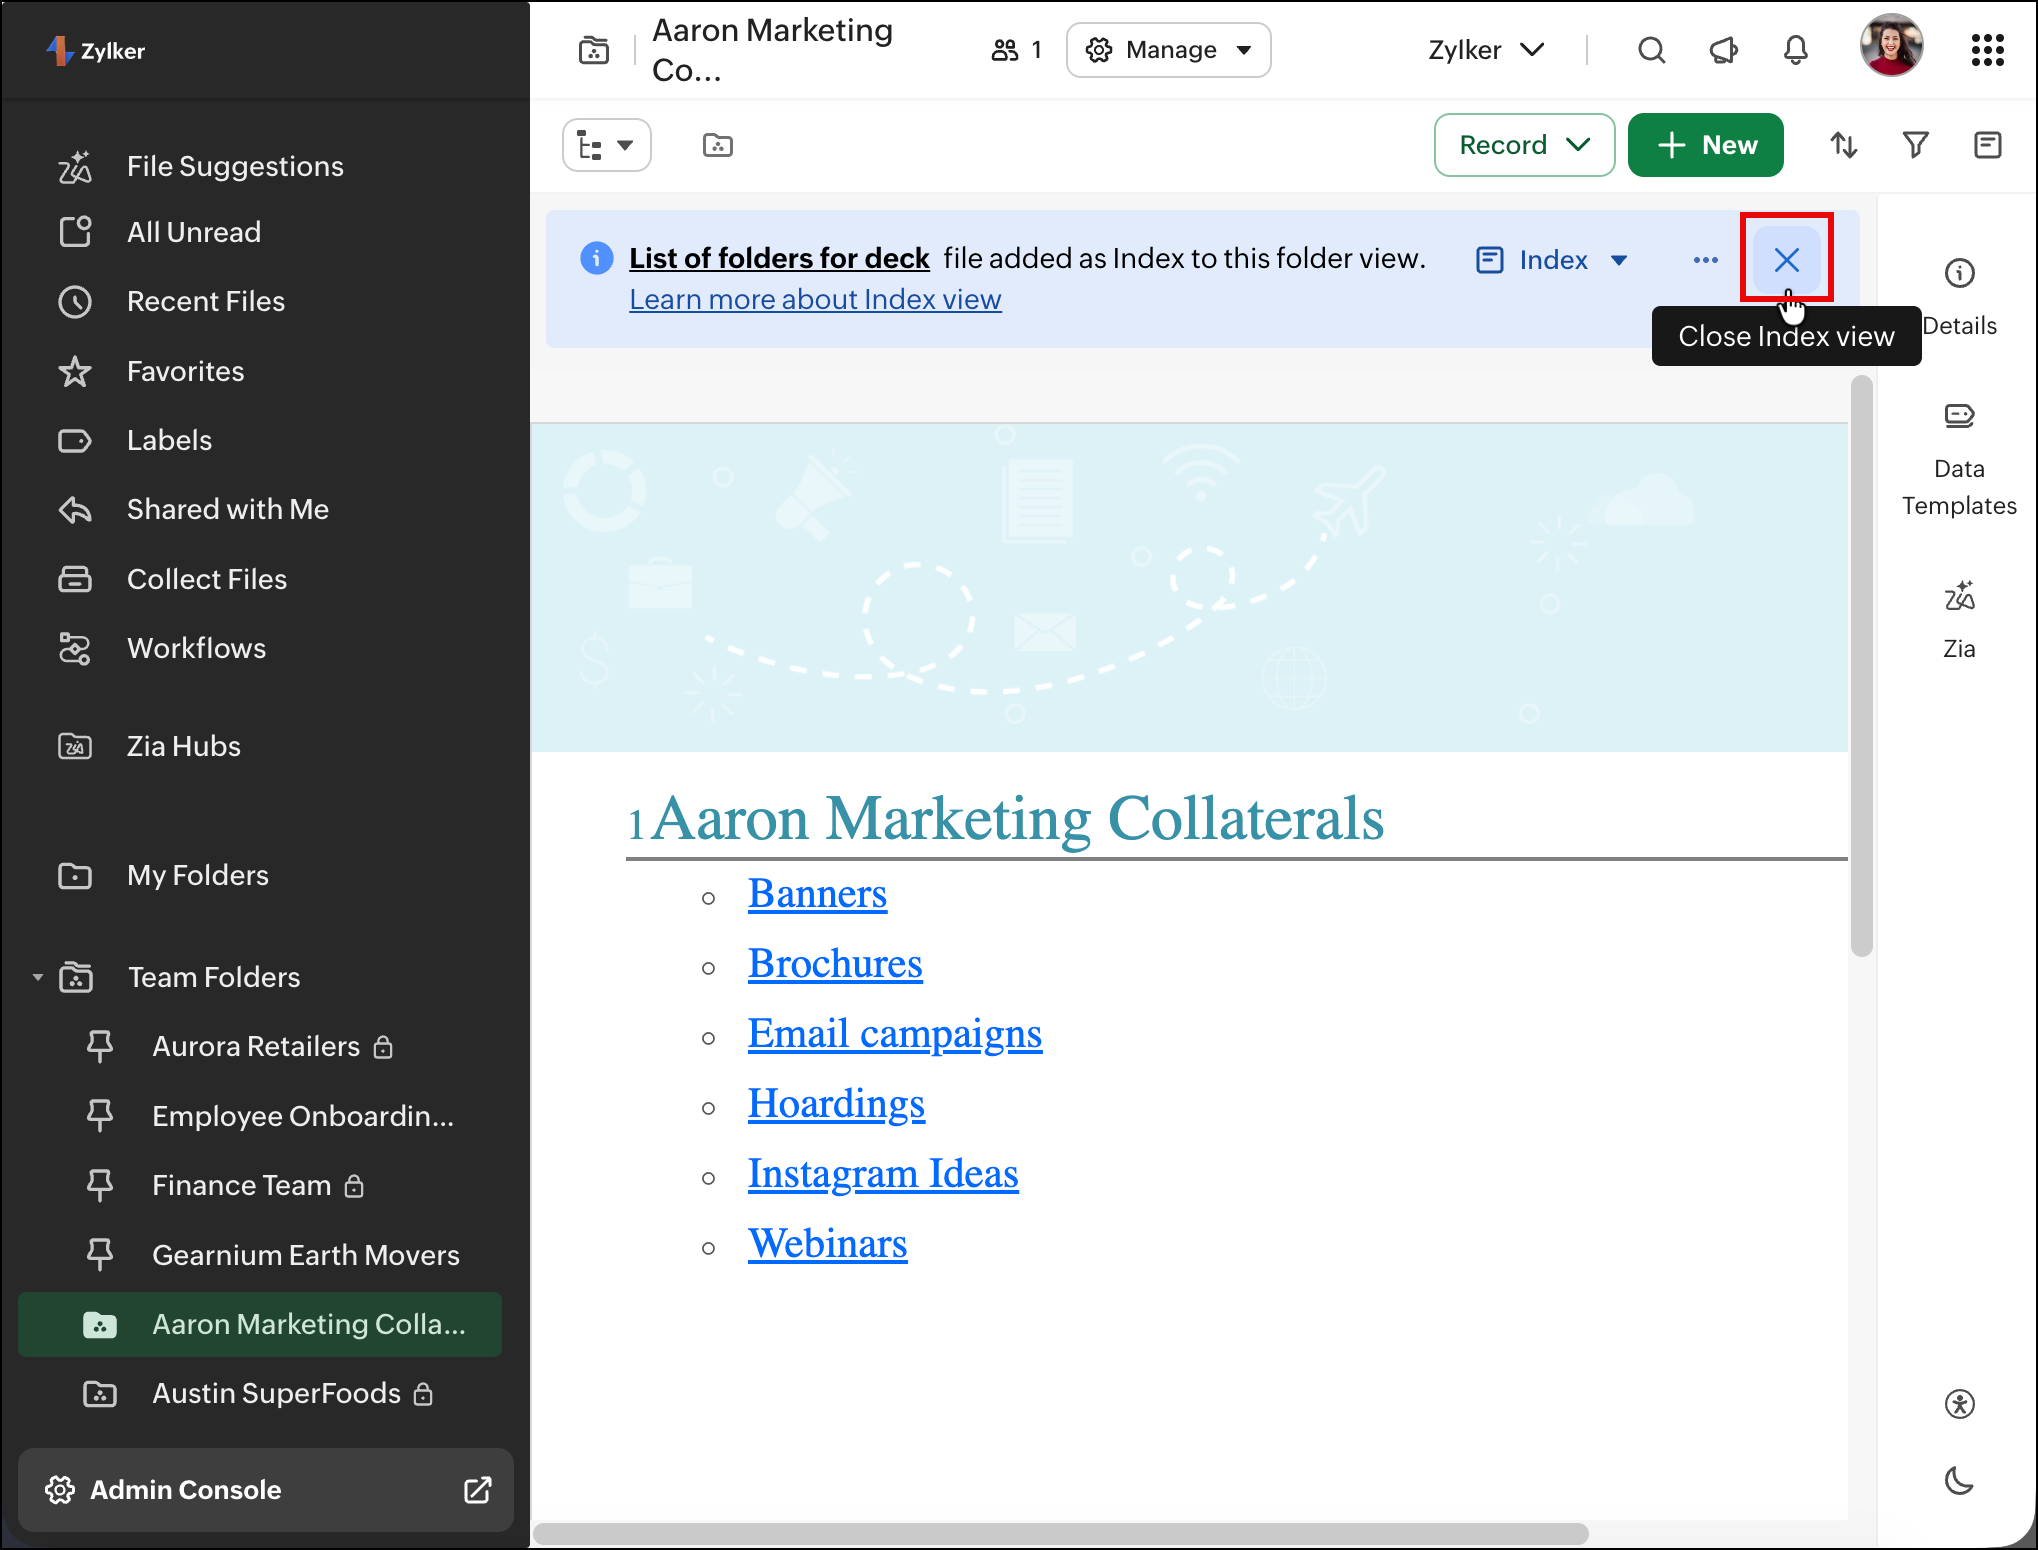
Task: Click the notifications bell icon
Action: pyautogui.click(x=1796, y=50)
